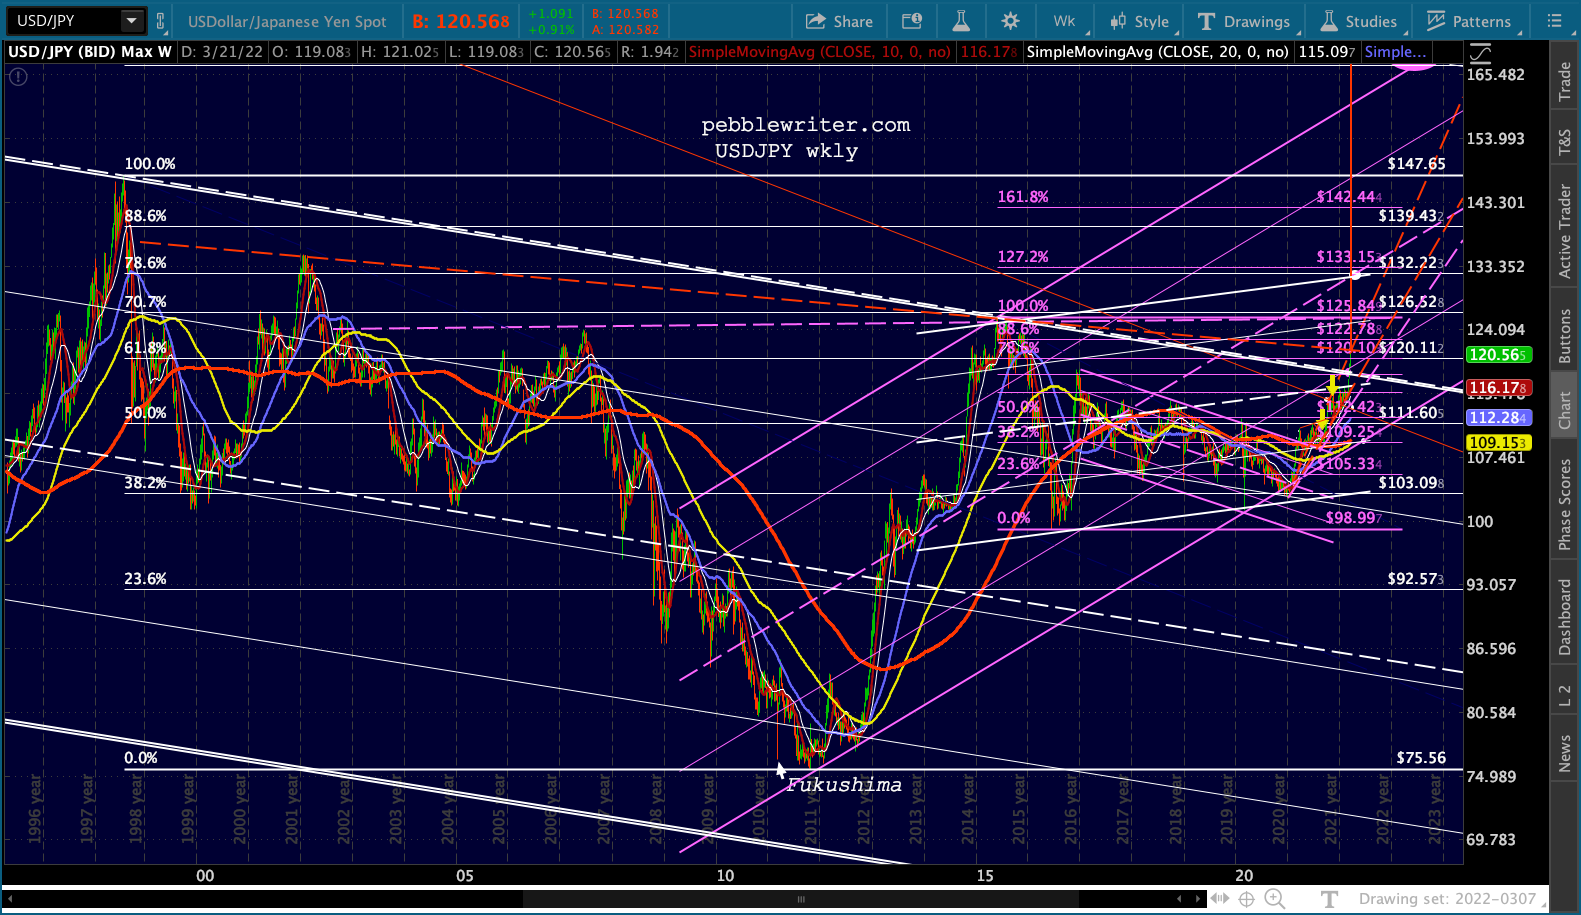Open the Active Trader side tab
1581x915 pixels.
[x=1565, y=231]
